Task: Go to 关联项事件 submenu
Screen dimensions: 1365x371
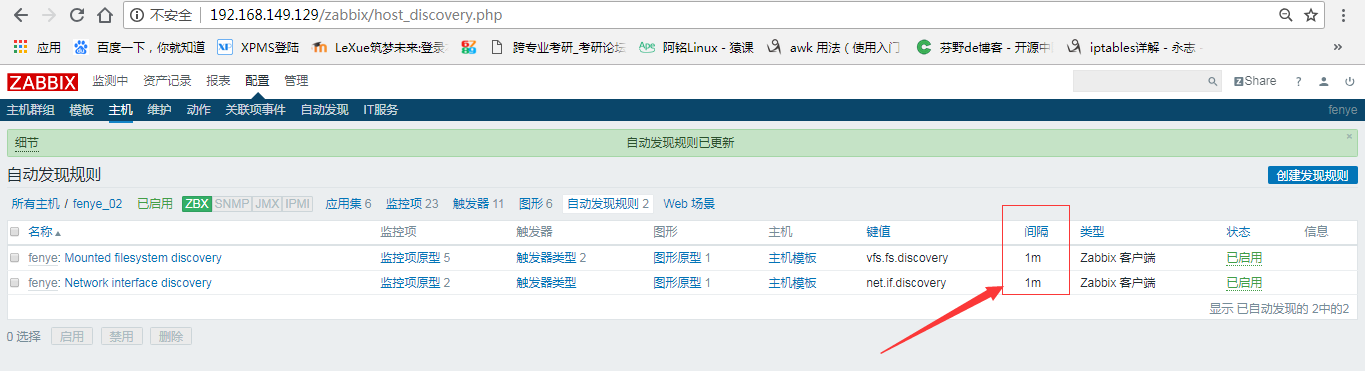Action: [255, 110]
